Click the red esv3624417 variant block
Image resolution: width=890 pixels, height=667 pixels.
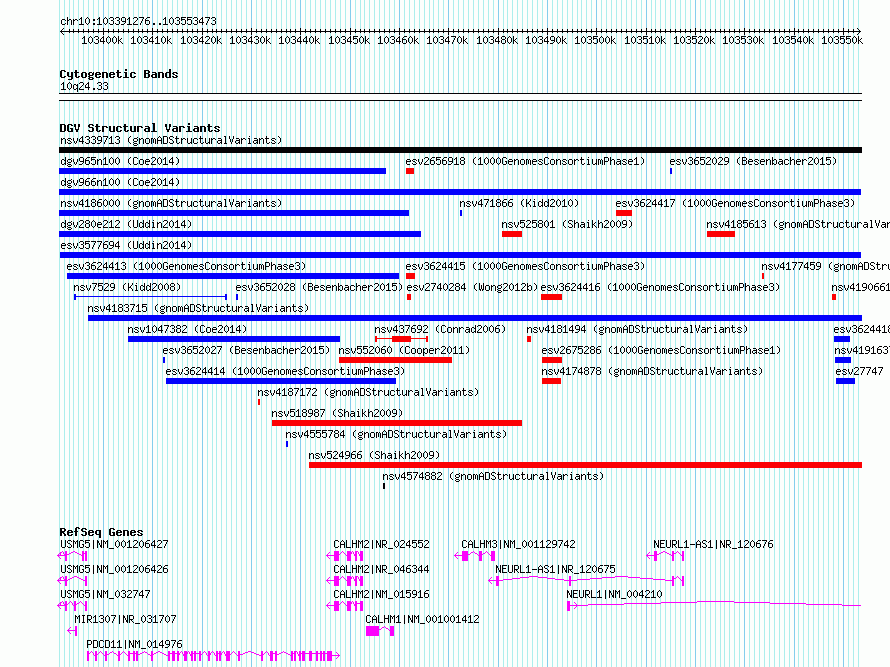tap(624, 213)
